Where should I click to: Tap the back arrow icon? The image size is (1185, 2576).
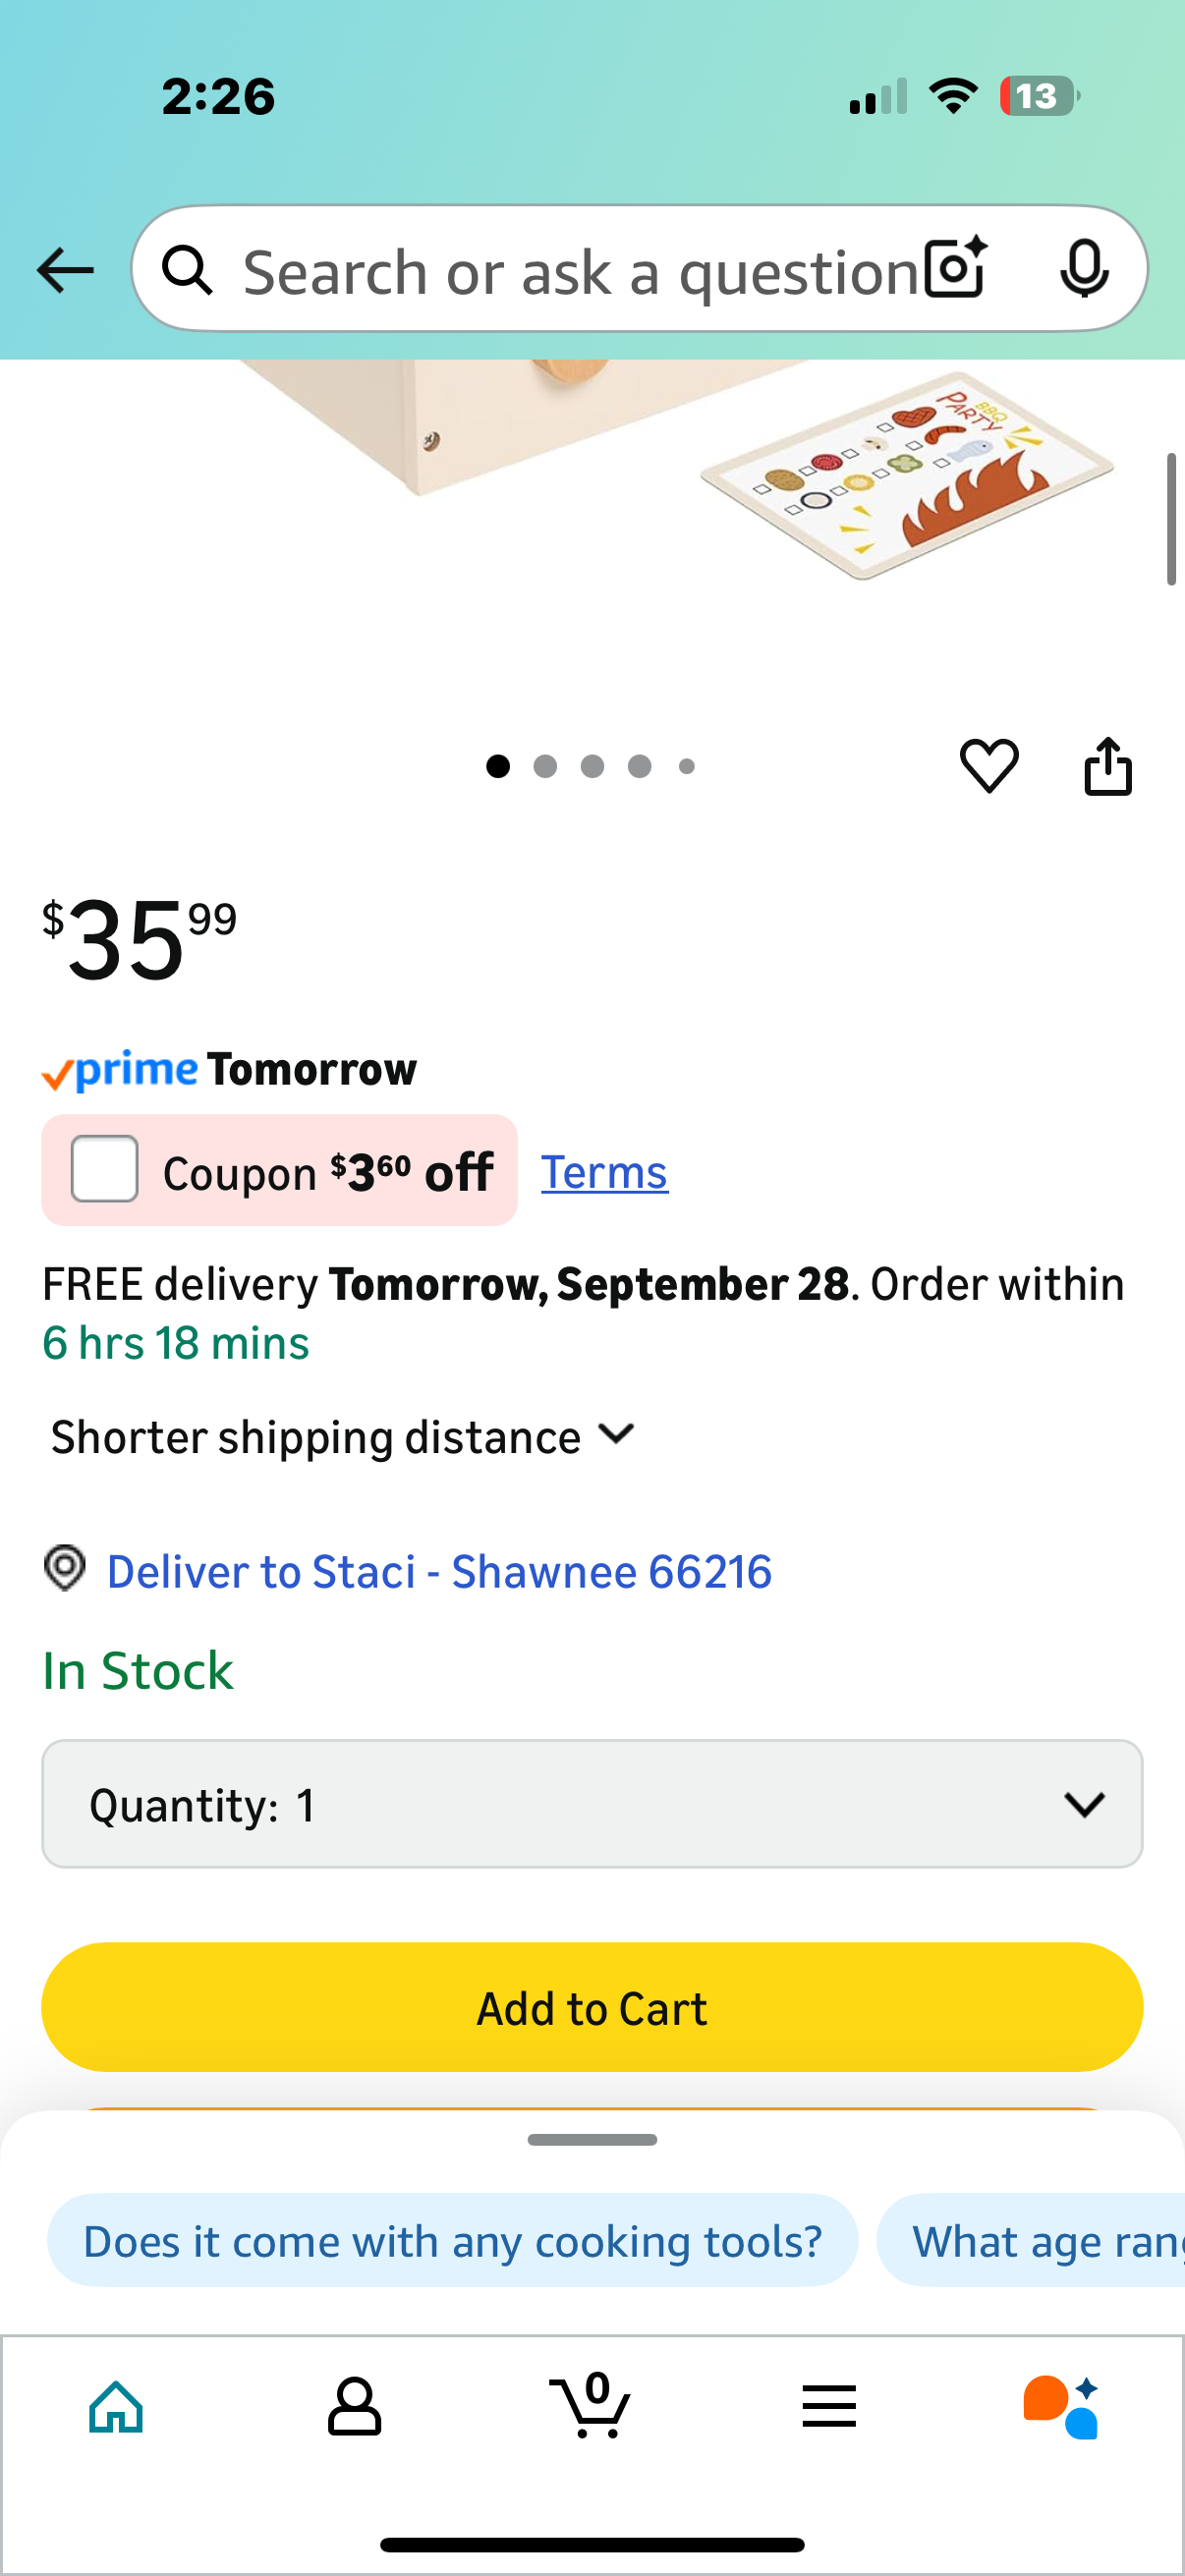tap(65, 270)
